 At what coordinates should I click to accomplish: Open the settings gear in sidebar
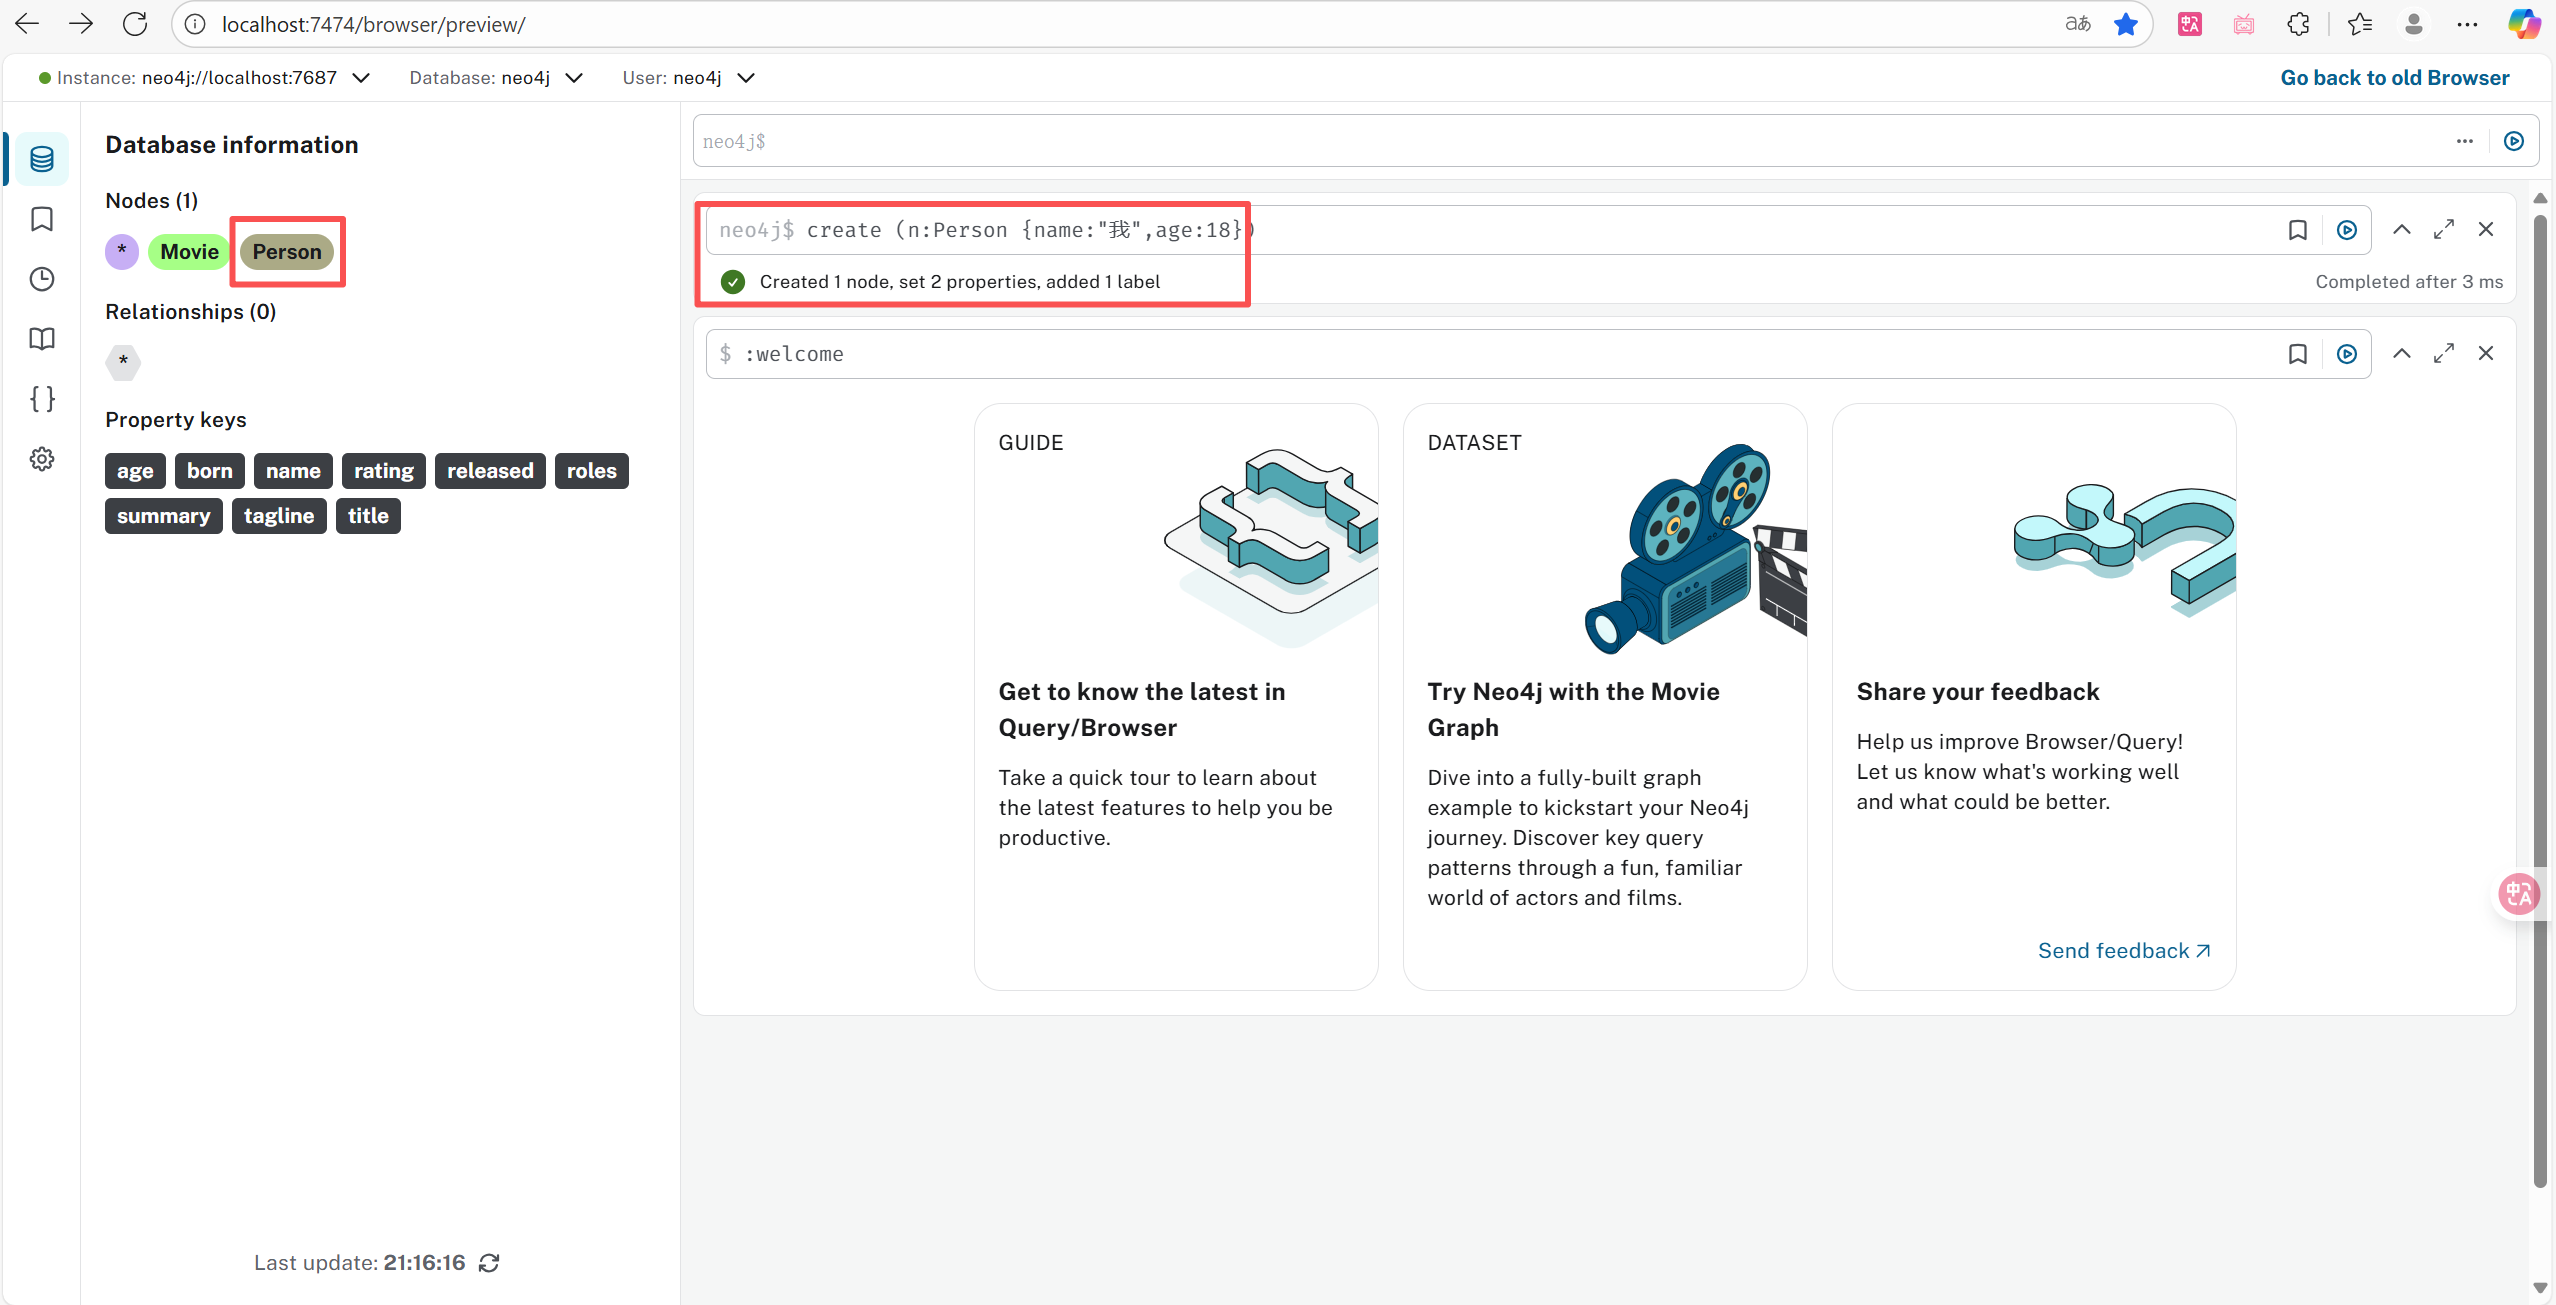click(42, 459)
